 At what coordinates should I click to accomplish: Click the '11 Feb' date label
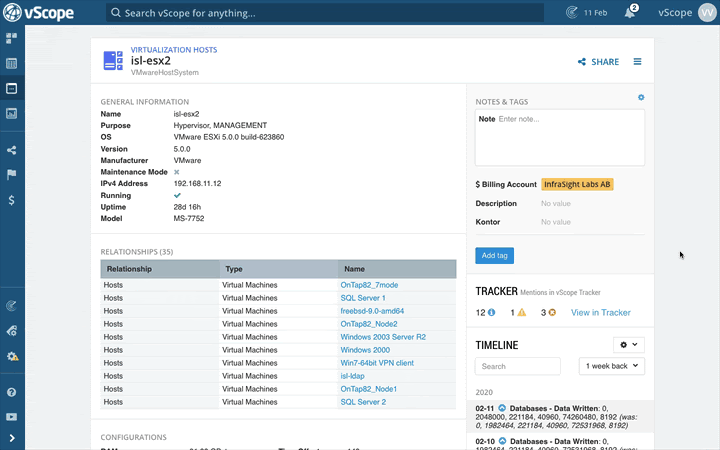pos(596,13)
